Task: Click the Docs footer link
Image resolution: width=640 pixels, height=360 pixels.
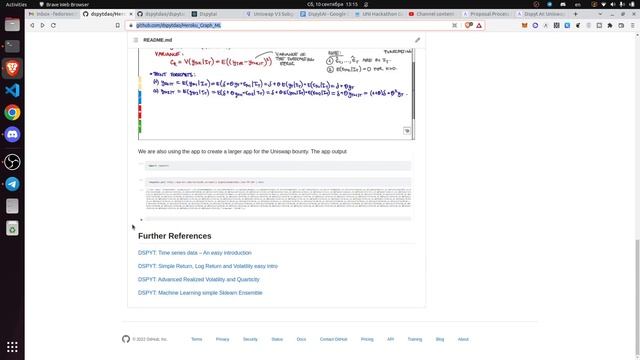Action: click(301, 339)
